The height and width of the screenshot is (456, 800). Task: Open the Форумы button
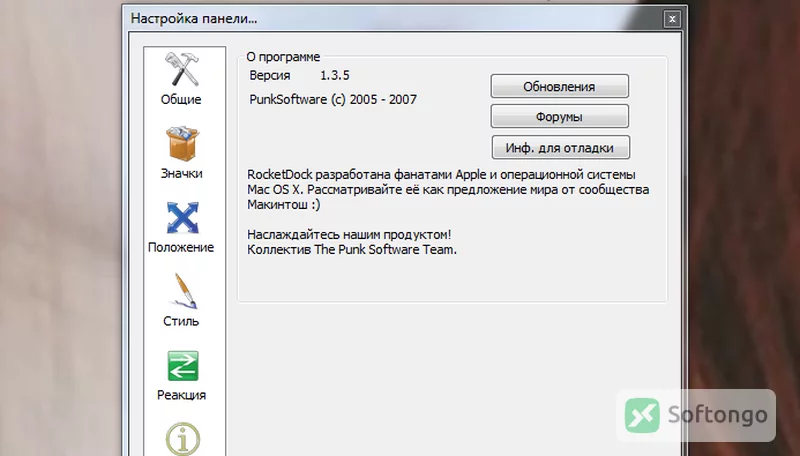tap(560, 117)
